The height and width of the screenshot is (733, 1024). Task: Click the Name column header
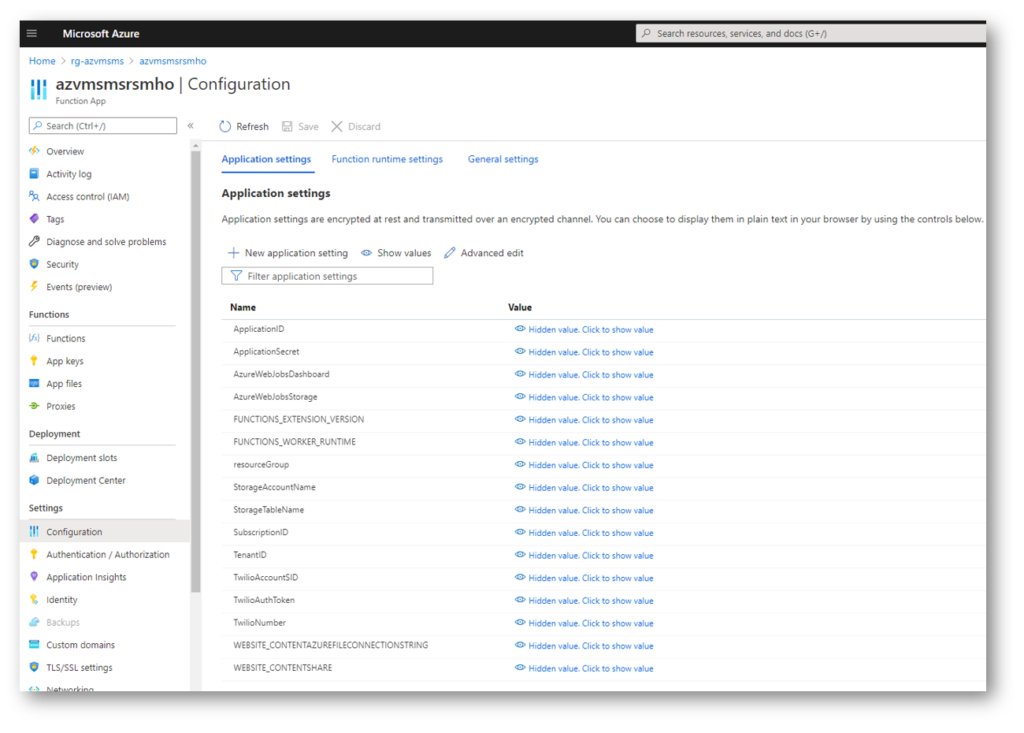243,307
